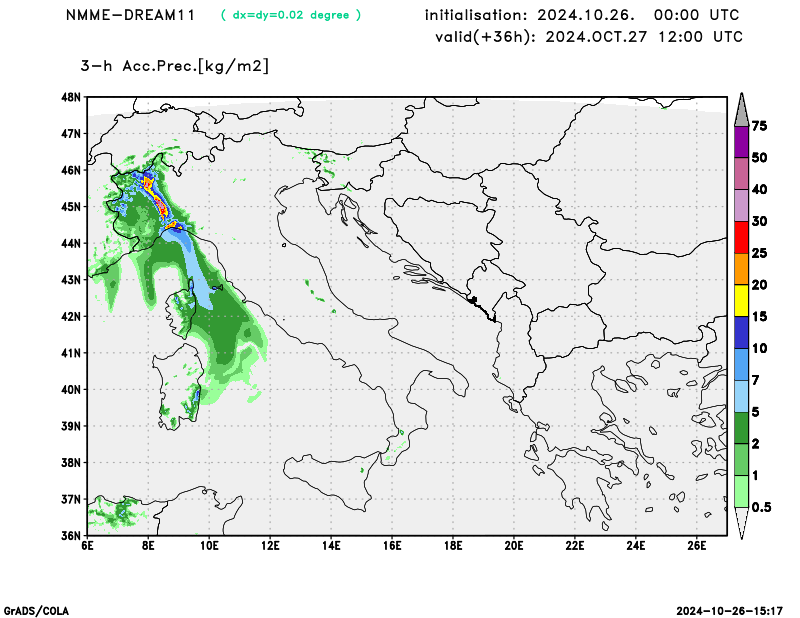800x618 pixels.
Task: Click the light green 0.5-1 legend band
Action: (741, 491)
